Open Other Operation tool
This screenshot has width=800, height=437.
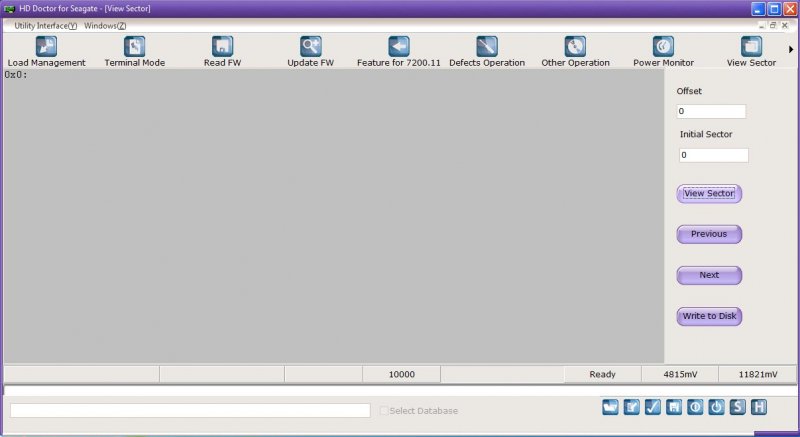[575, 52]
